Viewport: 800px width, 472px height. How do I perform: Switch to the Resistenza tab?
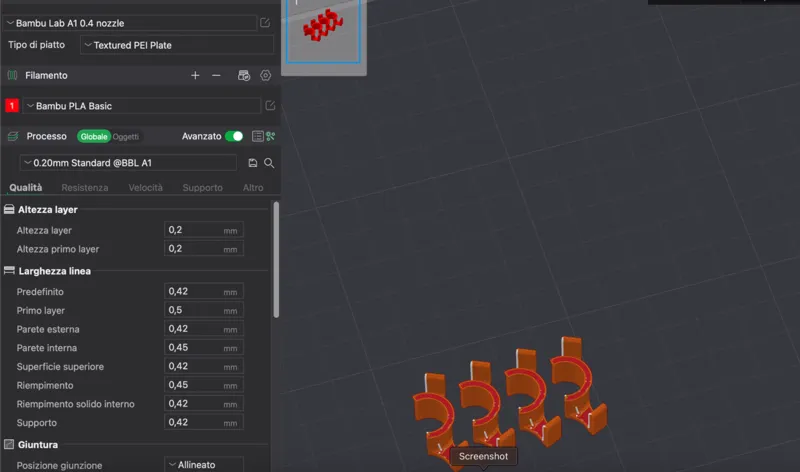point(85,188)
